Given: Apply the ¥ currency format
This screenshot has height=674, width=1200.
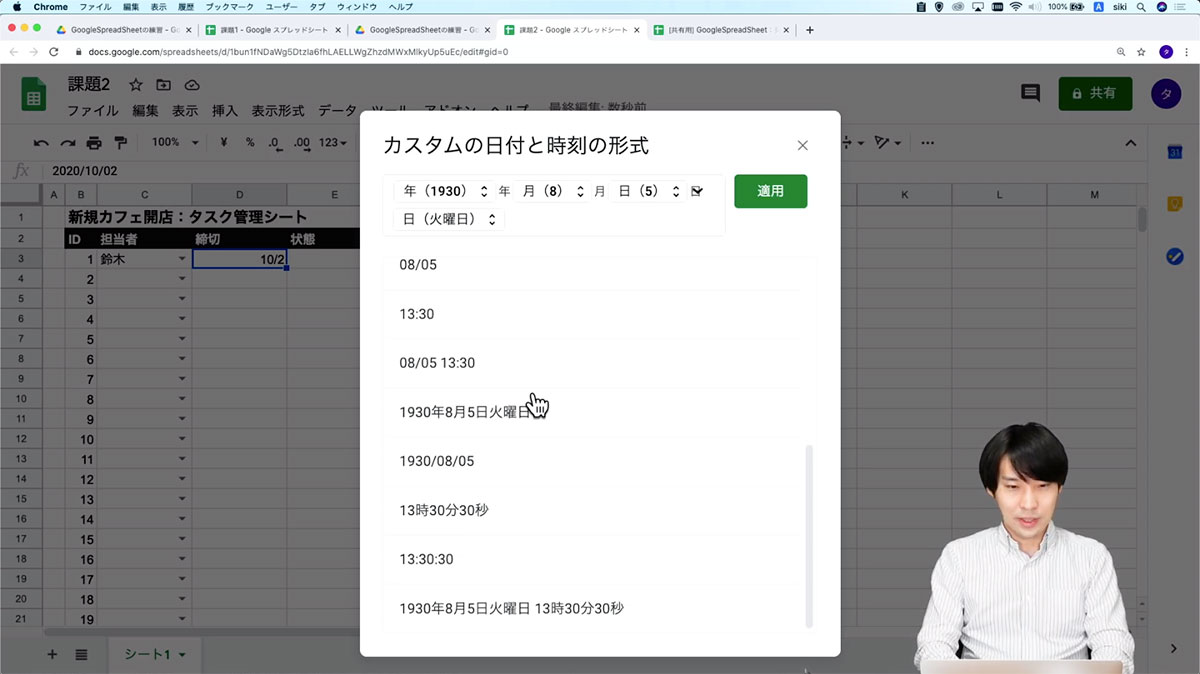Looking at the screenshot, I should [224, 142].
